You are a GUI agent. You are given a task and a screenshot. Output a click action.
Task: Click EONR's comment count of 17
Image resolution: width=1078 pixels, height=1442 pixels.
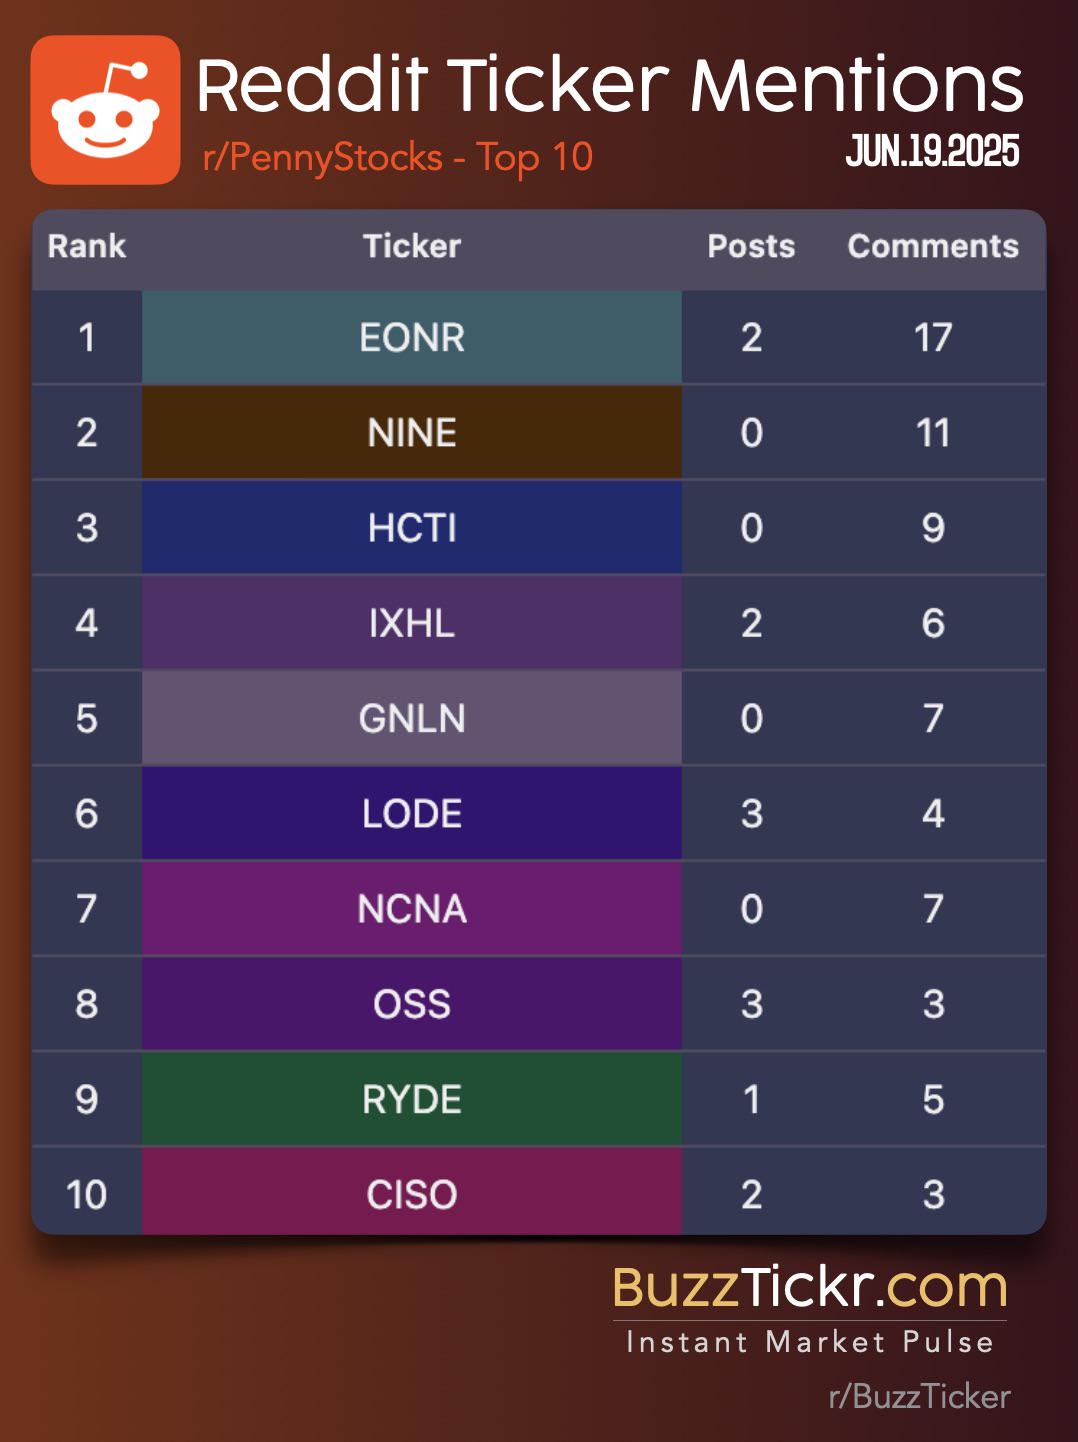point(933,338)
